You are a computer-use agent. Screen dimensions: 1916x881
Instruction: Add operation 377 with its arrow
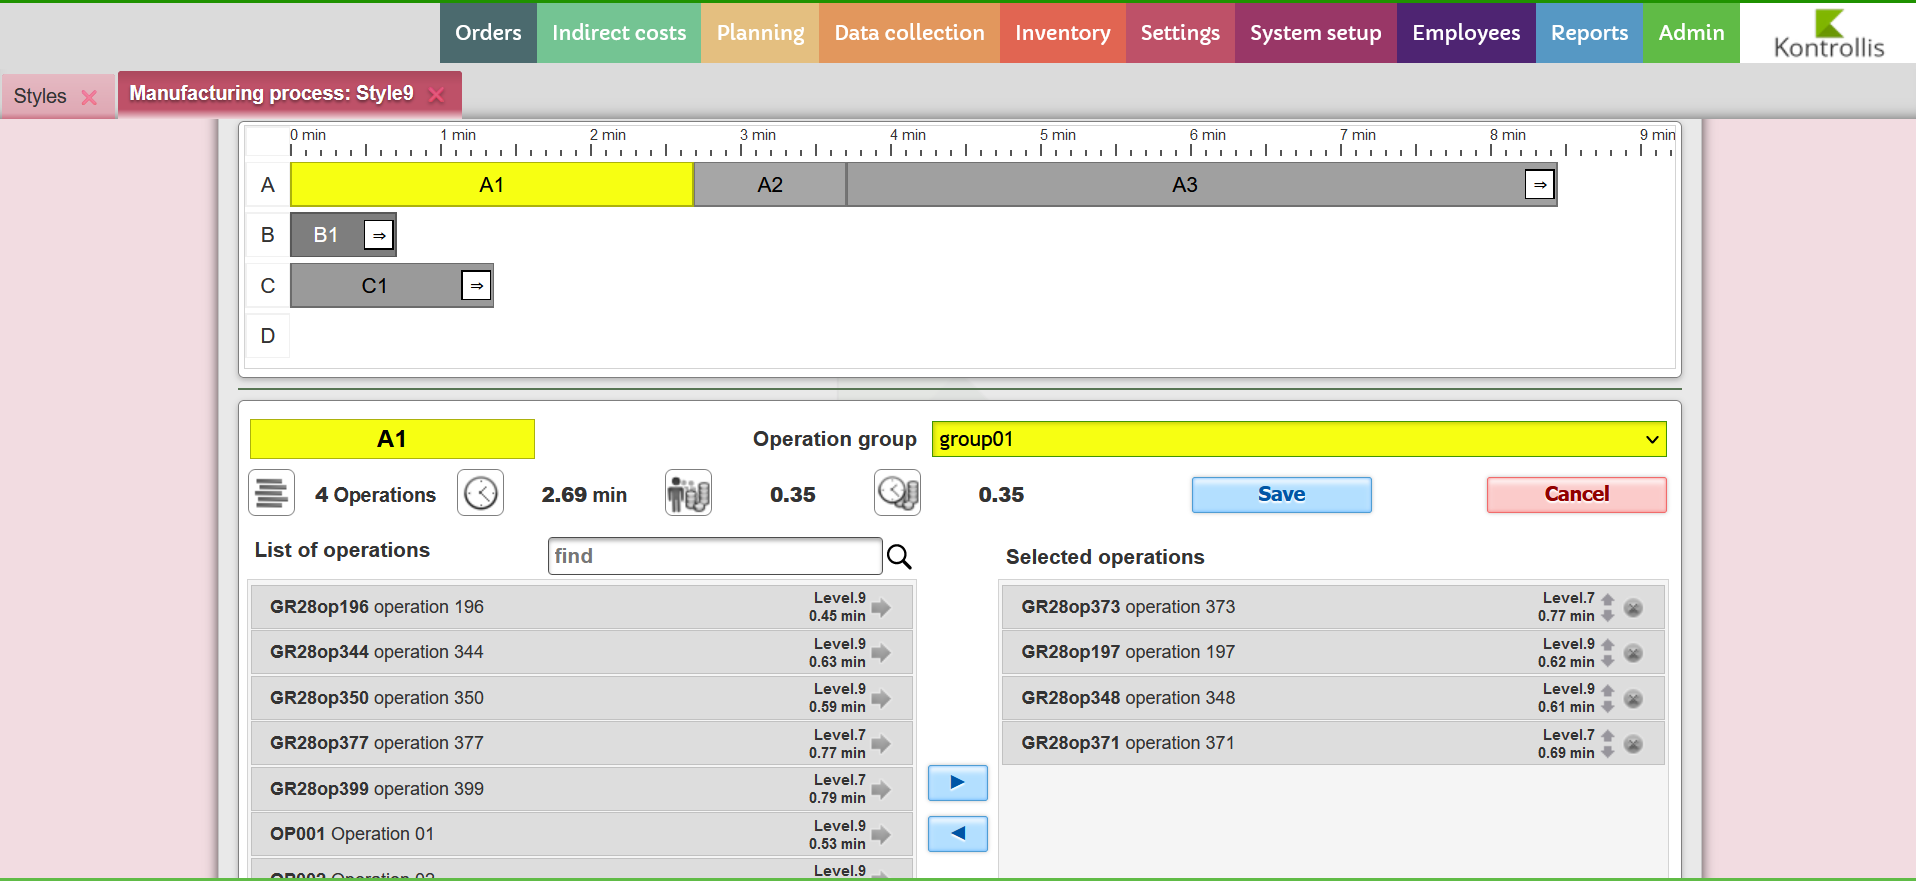[x=881, y=744]
